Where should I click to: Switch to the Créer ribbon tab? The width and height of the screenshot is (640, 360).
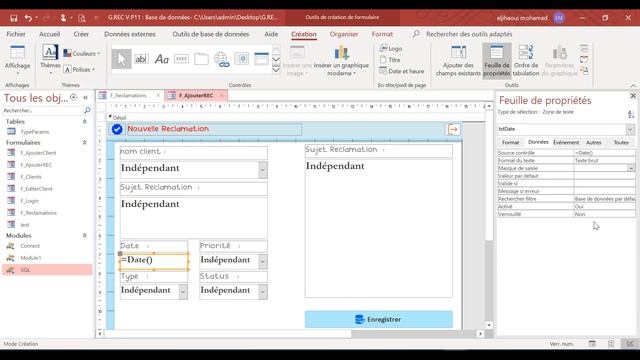point(81,34)
